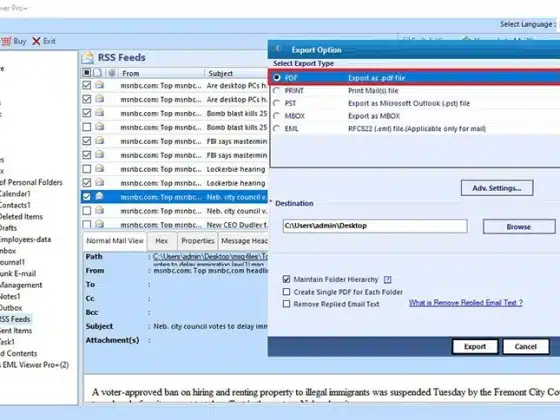Select Drafts folder in tree
The image size is (560, 420).
[8, 228]
